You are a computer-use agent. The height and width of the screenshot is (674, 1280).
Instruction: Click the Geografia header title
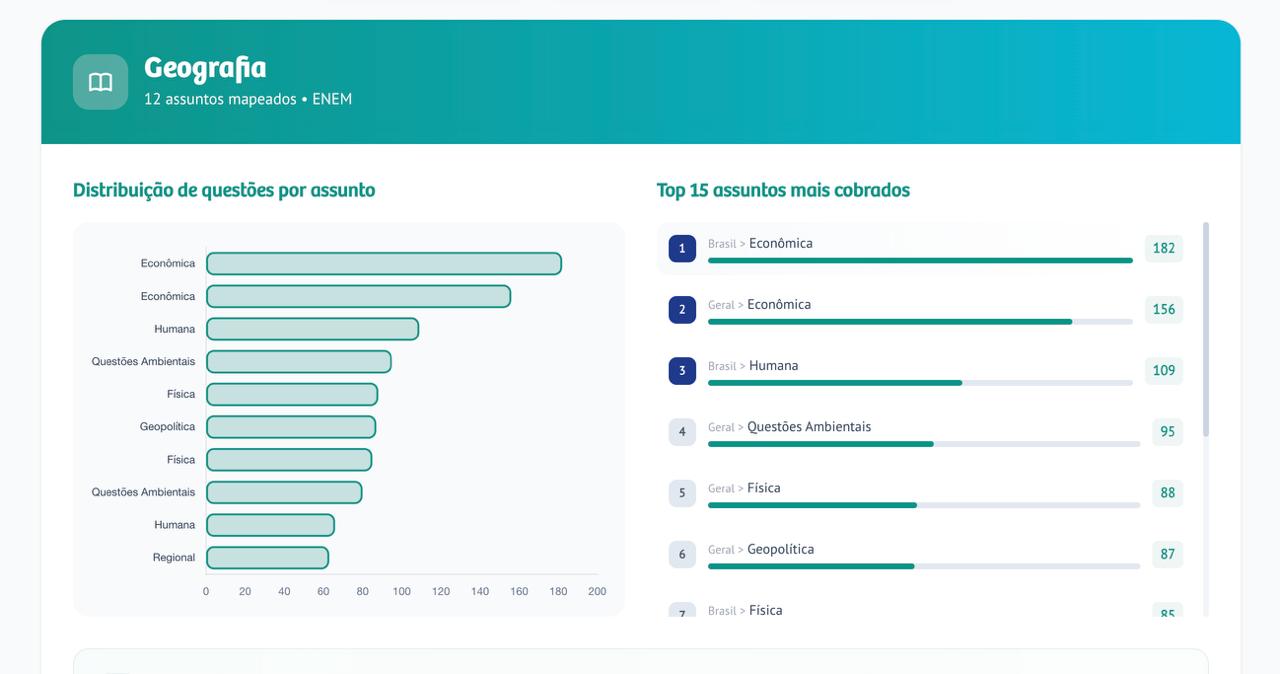[205, 68]
